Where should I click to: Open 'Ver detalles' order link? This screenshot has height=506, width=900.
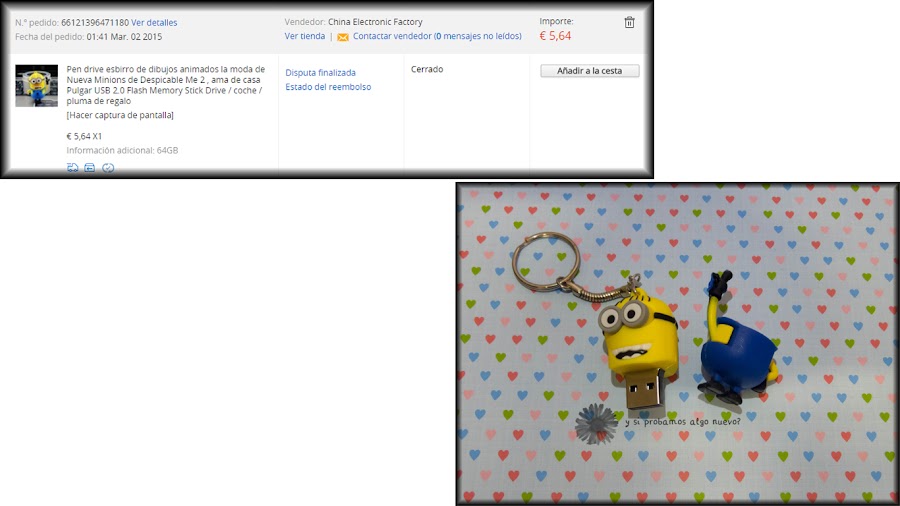(154, 22)
